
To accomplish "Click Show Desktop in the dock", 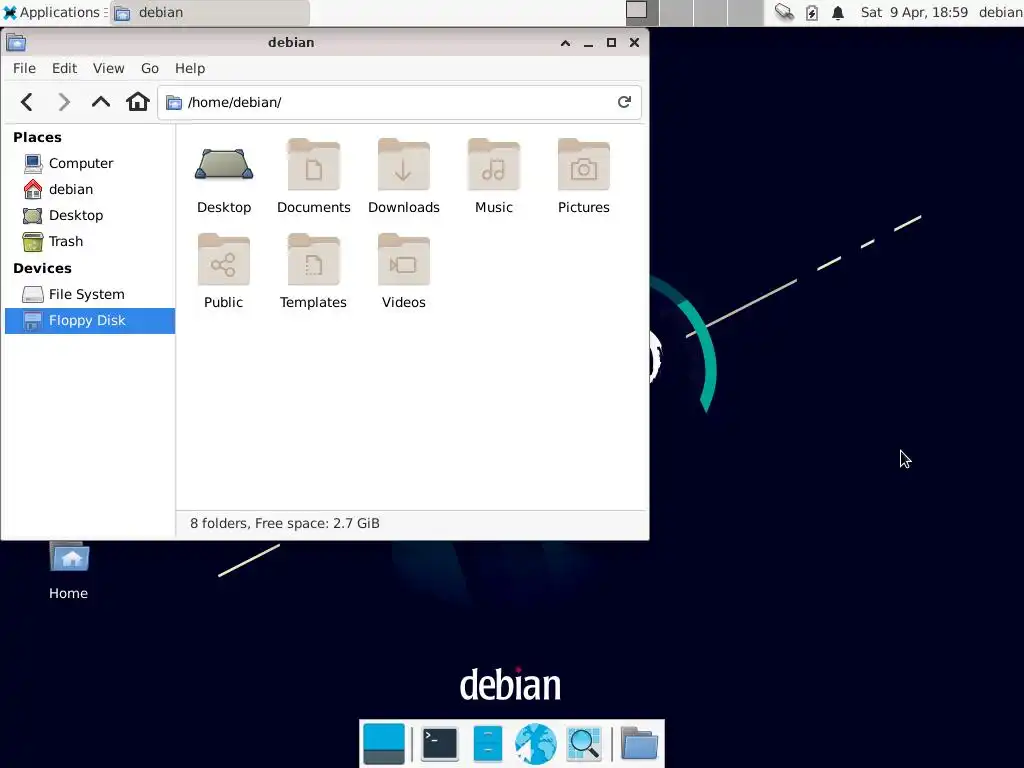I will tap(384, 744).
